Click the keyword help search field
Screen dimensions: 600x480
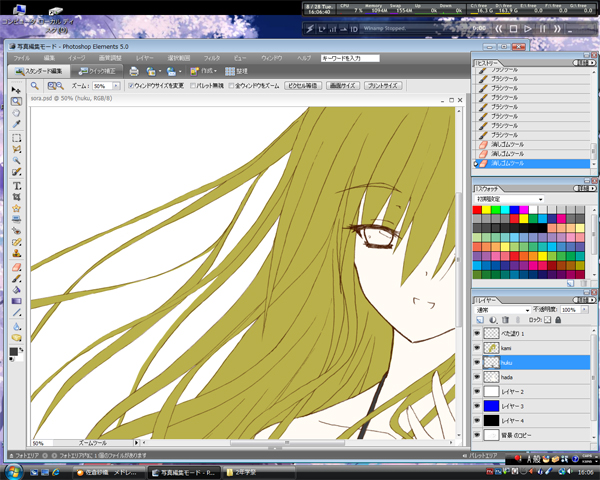(350, 58)
